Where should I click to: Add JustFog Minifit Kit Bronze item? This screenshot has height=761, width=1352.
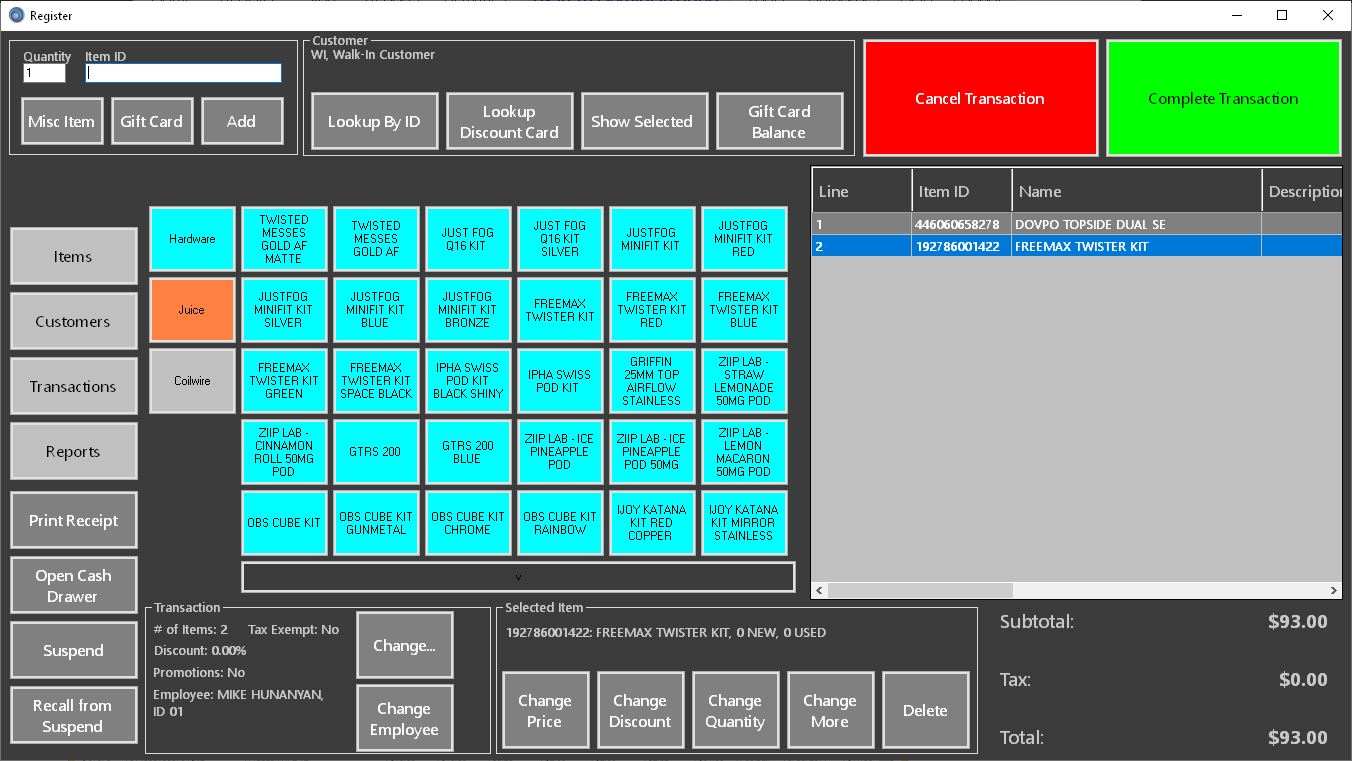tap(468, 310)
